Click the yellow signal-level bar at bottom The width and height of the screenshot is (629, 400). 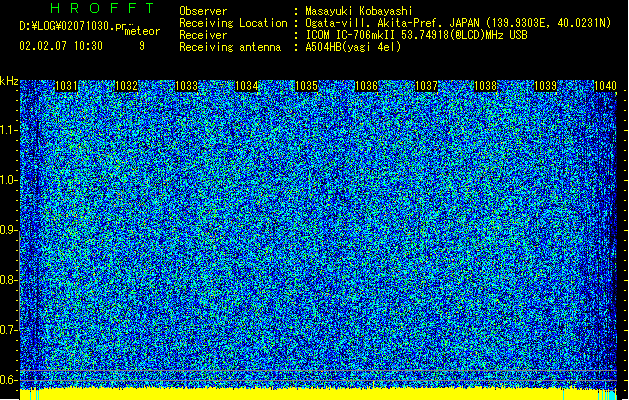tap(318, 394)
